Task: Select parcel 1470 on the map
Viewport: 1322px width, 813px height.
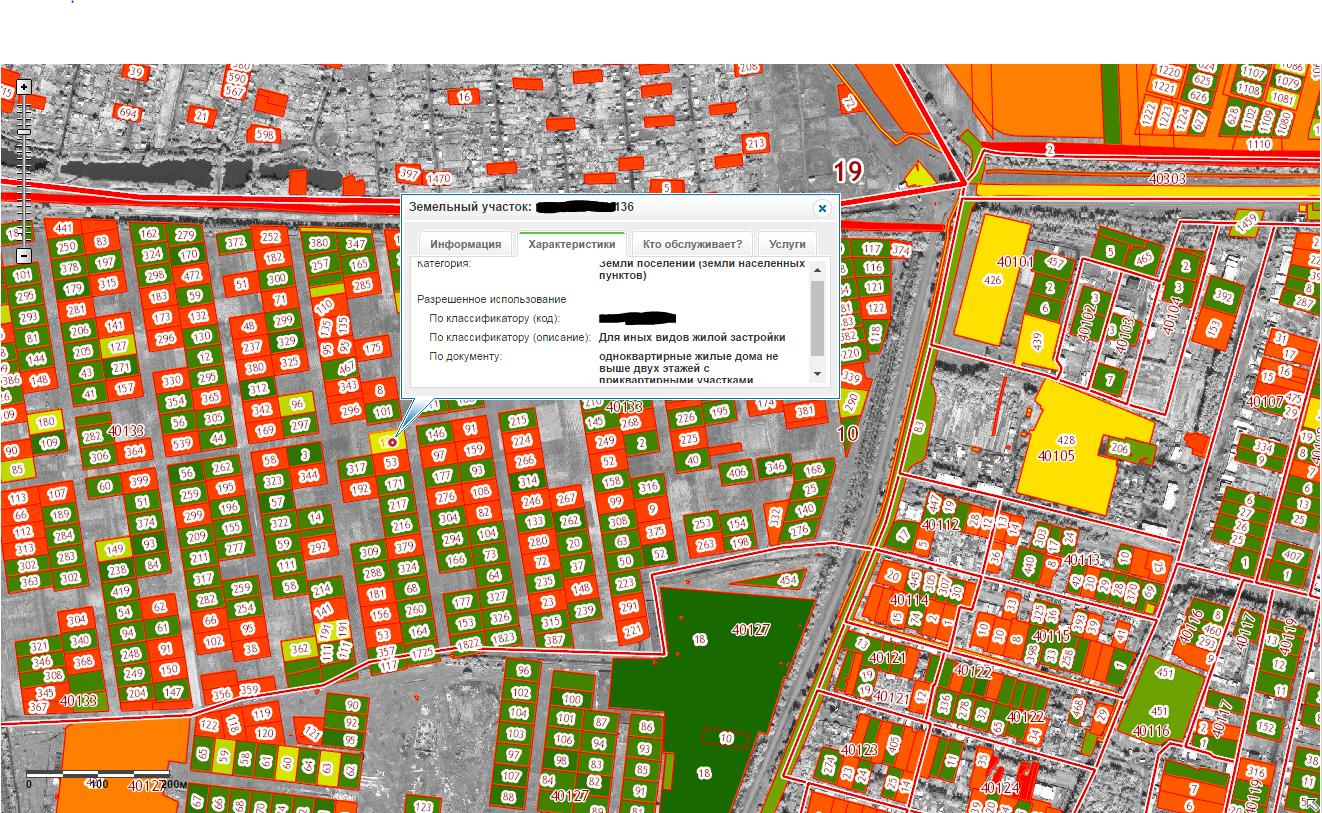Action: [x=438, y=179]
